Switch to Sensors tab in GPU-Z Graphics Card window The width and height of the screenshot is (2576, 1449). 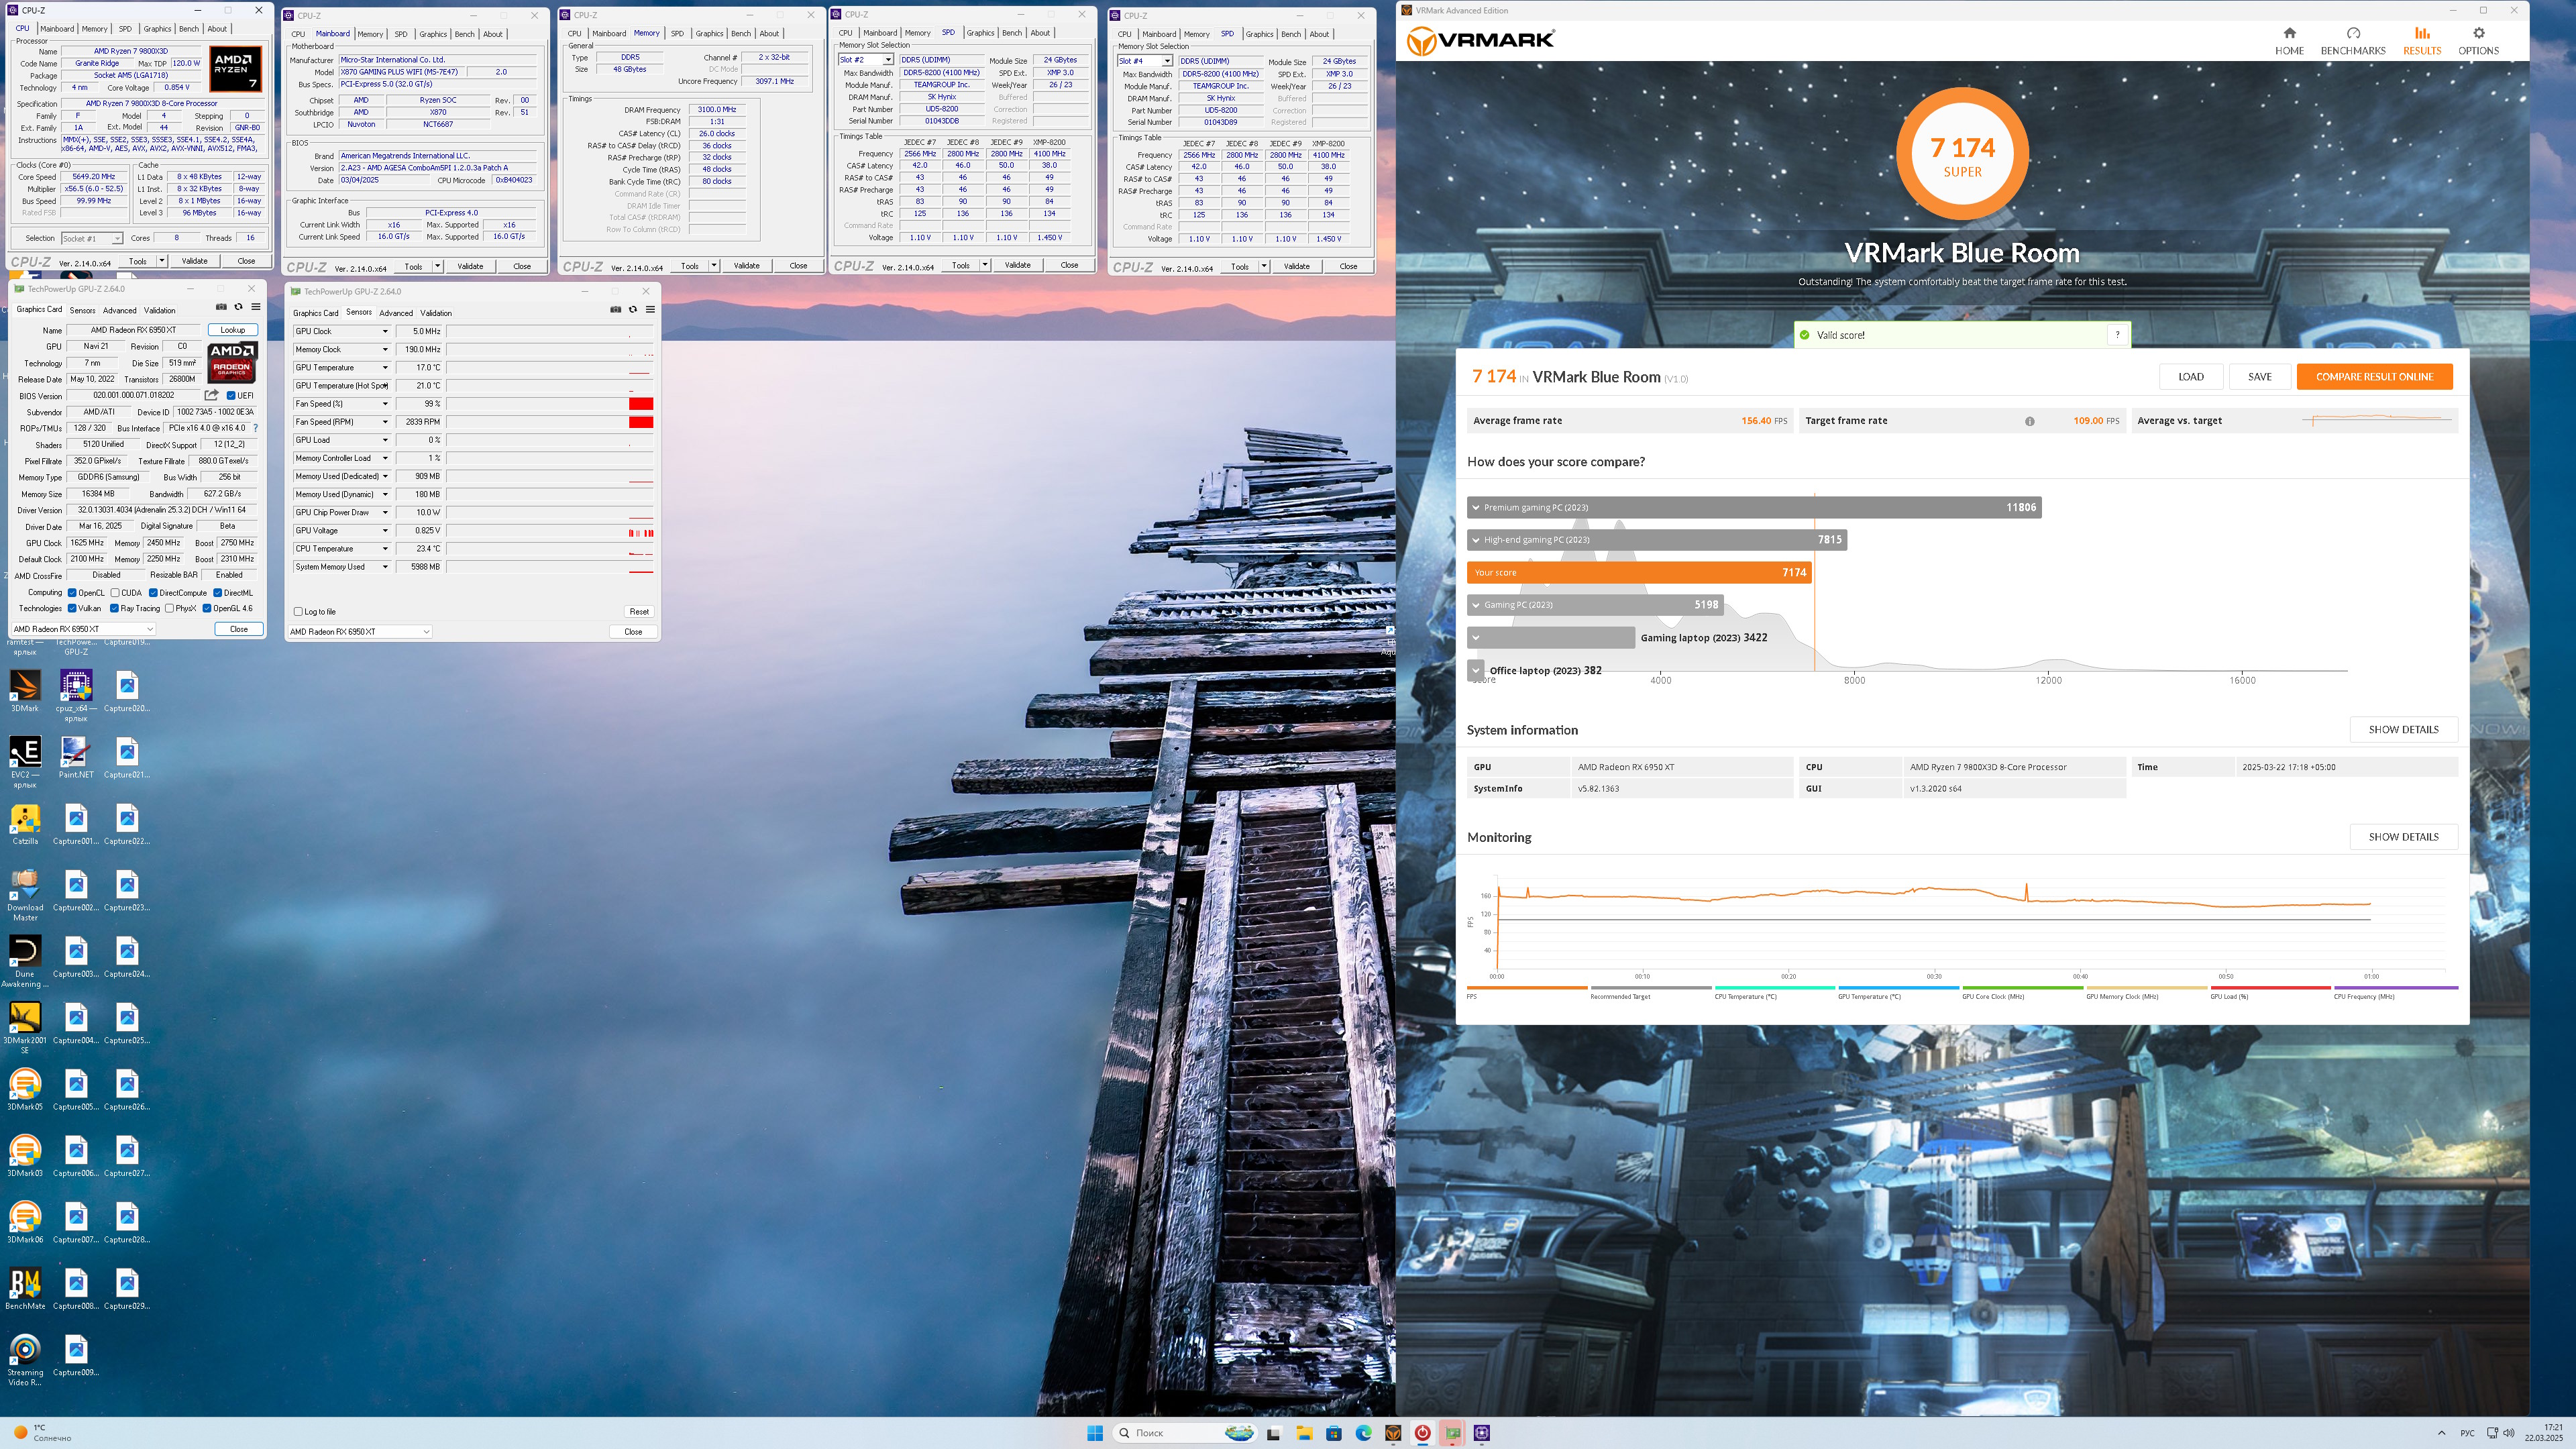click(x=82, y=310)
